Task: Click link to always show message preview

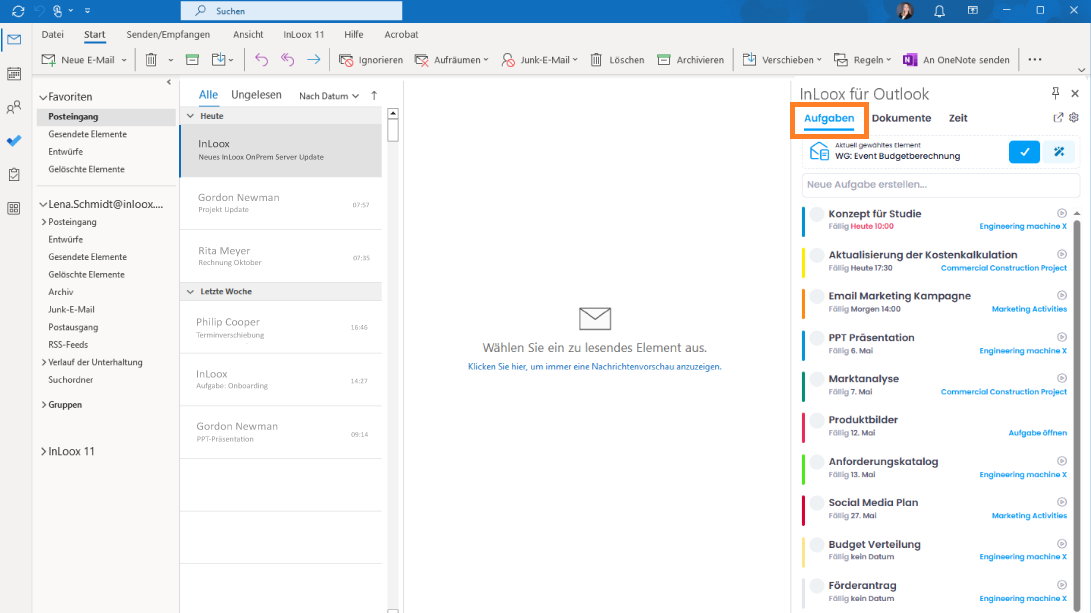Action: tap(595, 367)
